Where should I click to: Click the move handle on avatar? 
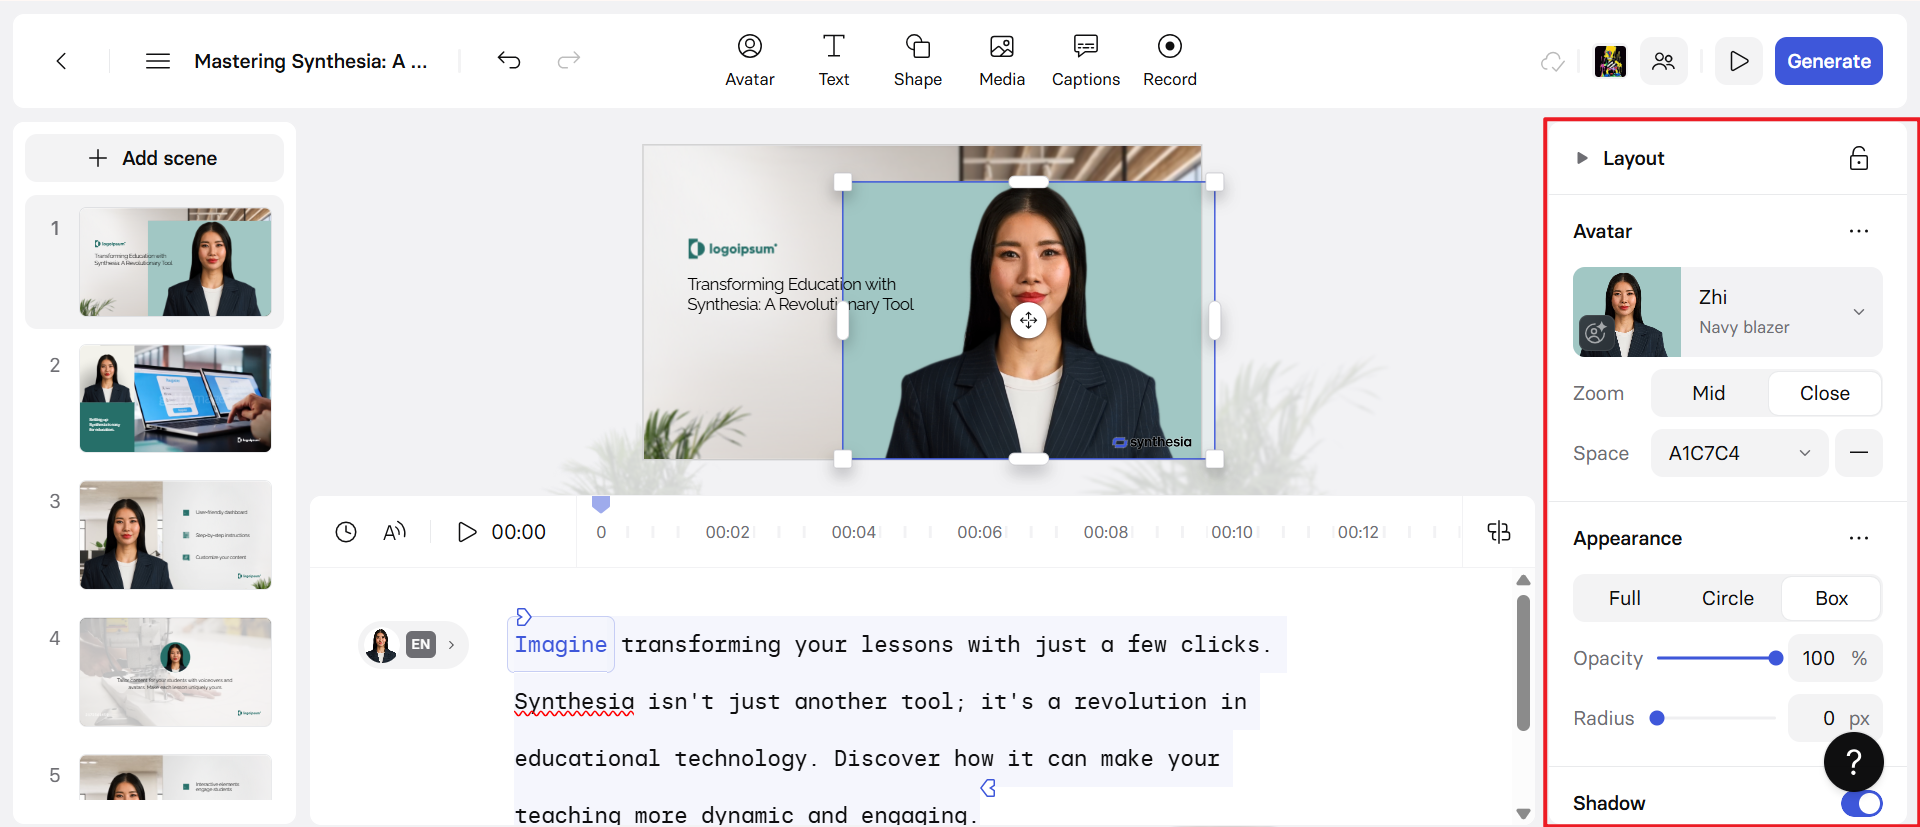coord(1029,321)
